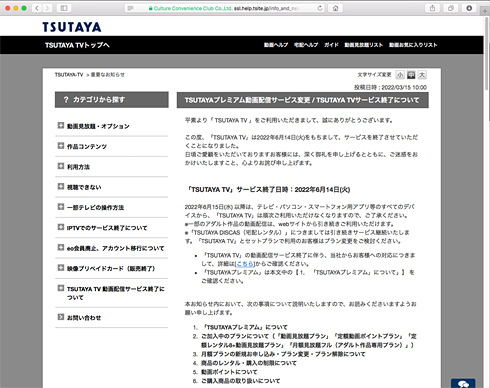This screenshot has height=388, width=490.
Task: Expand TSUTAYA TV 動画配信サービス終了について category
Action: [112, 293]
